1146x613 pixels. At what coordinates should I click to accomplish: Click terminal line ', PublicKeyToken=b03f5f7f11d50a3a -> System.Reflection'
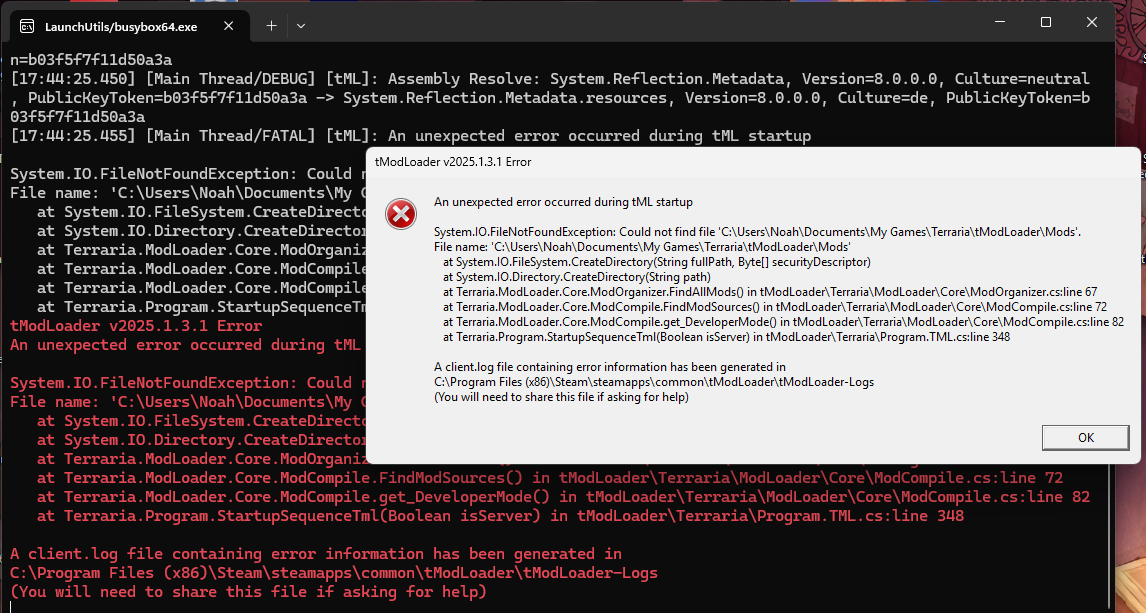point(550,98)
